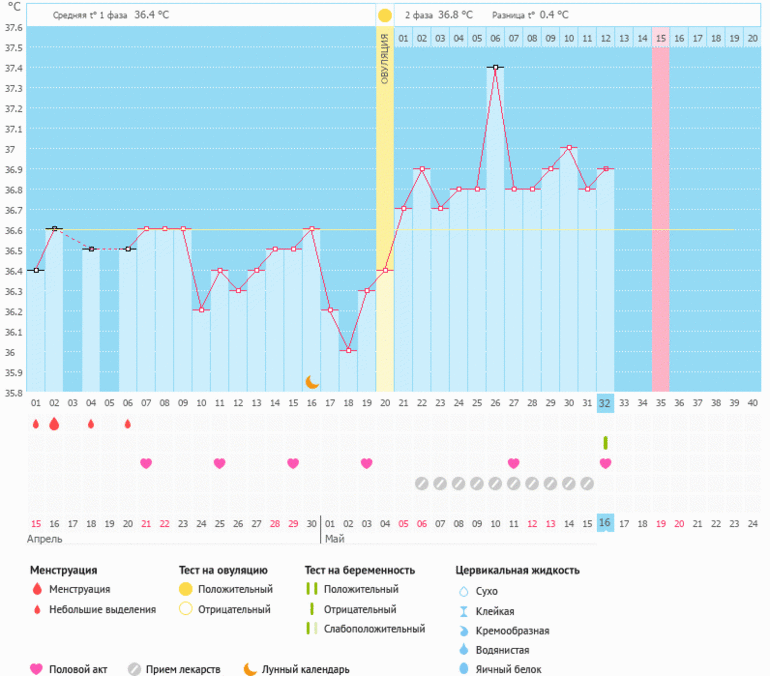The height and width of the screenshot is (676, 770).
Task: Select the heart icon on cycle day 07
Action: coord(146,463)
